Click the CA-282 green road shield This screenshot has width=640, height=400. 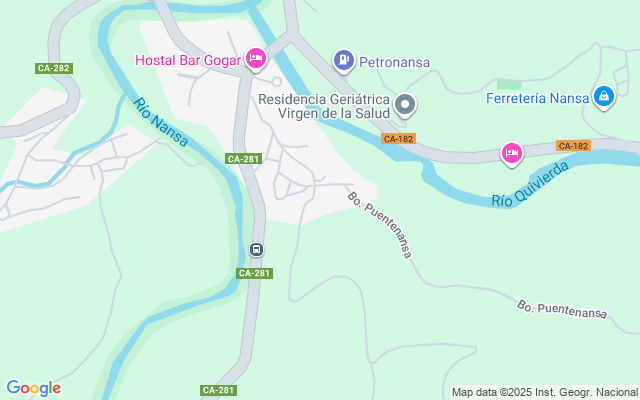tap(54, 68)
